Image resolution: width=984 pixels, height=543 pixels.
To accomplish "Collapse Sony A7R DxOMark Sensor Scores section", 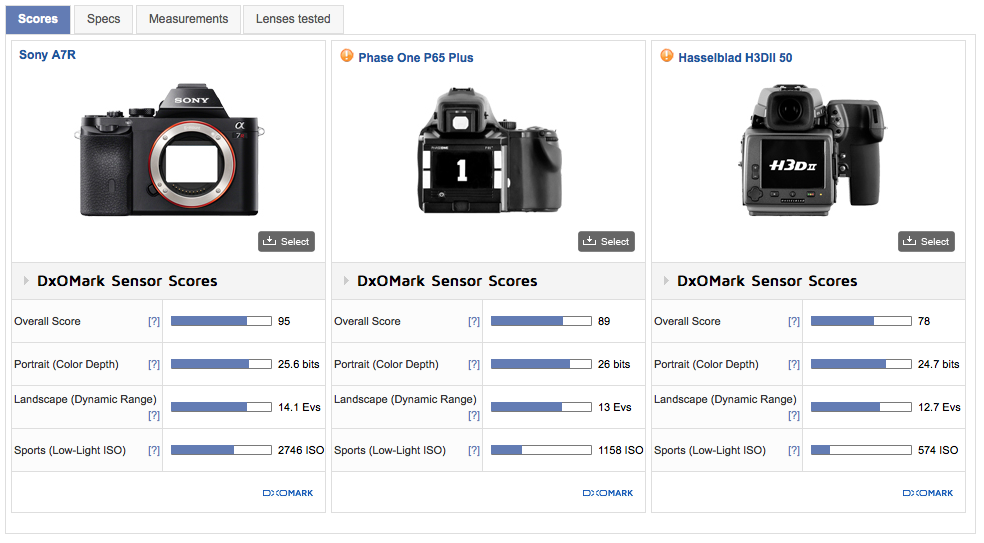I will click(26, 281).
